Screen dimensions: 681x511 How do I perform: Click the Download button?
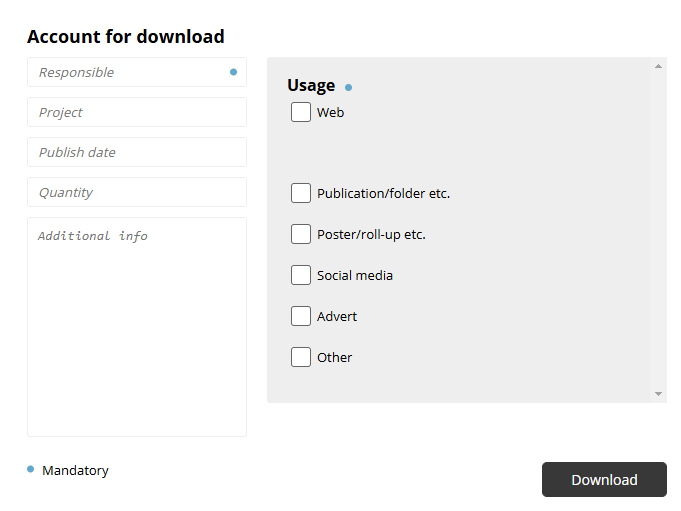click(604, 479)
